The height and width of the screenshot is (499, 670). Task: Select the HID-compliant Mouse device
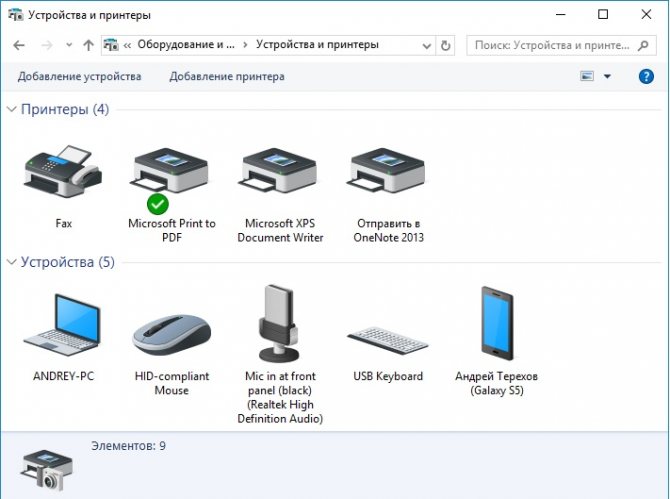[x=171, y=330]
